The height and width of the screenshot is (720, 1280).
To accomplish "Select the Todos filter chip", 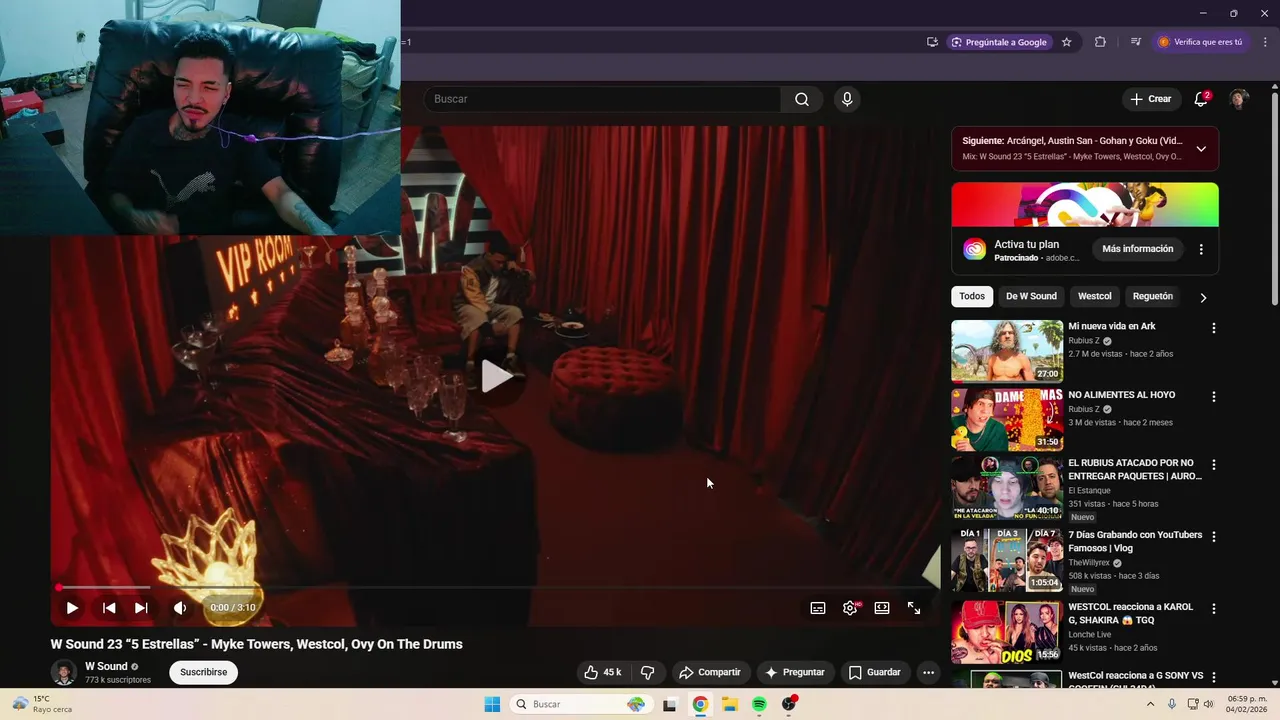I will click(972, 296).
